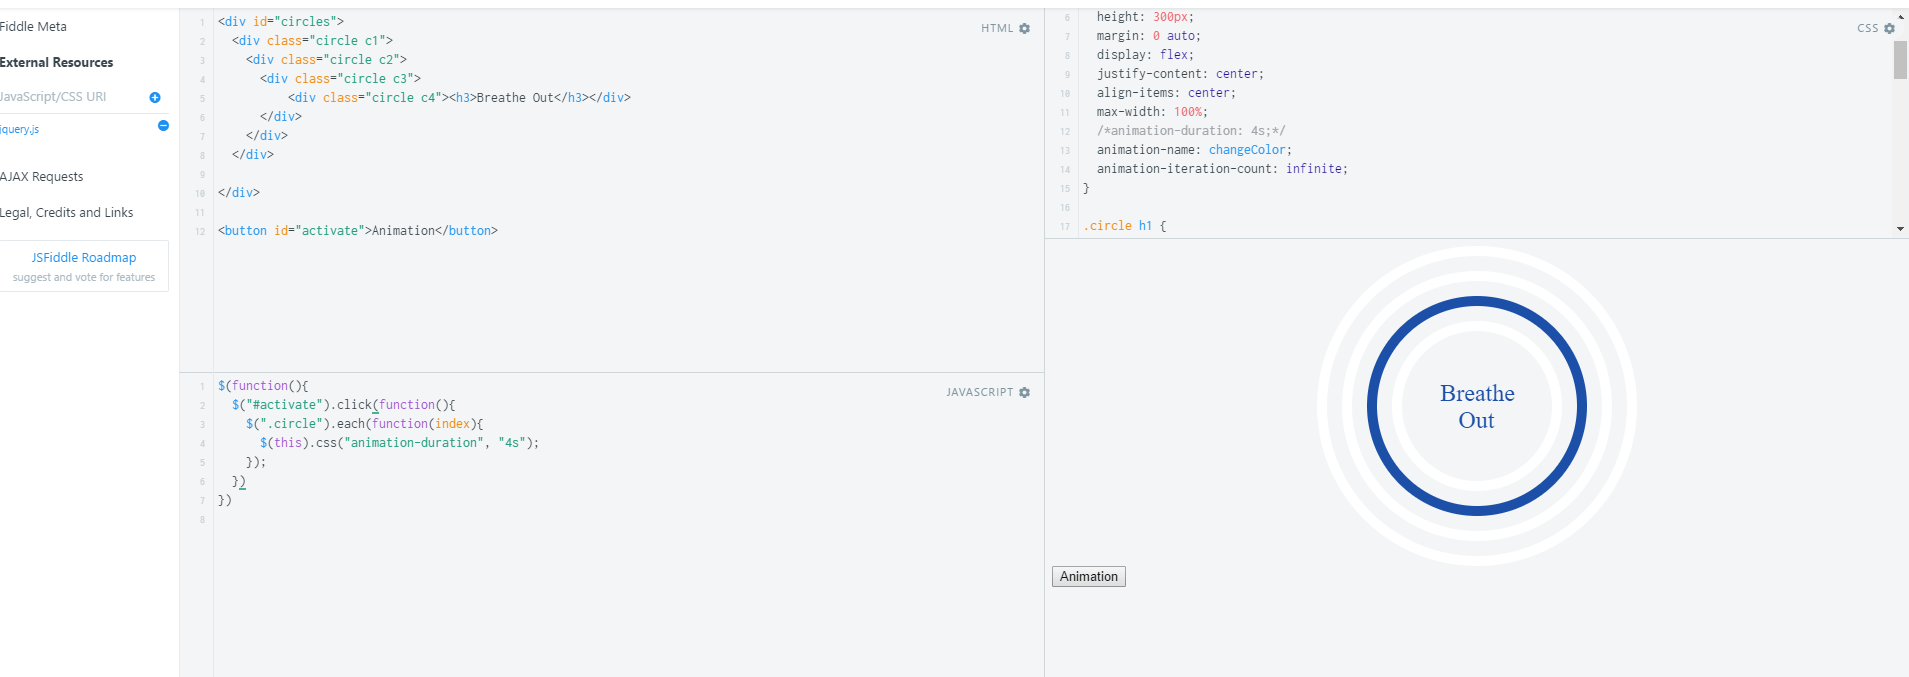Screen dimensions: 1909x677
Task: Open CSS panel settings gear
Action: pos(1889,29)
